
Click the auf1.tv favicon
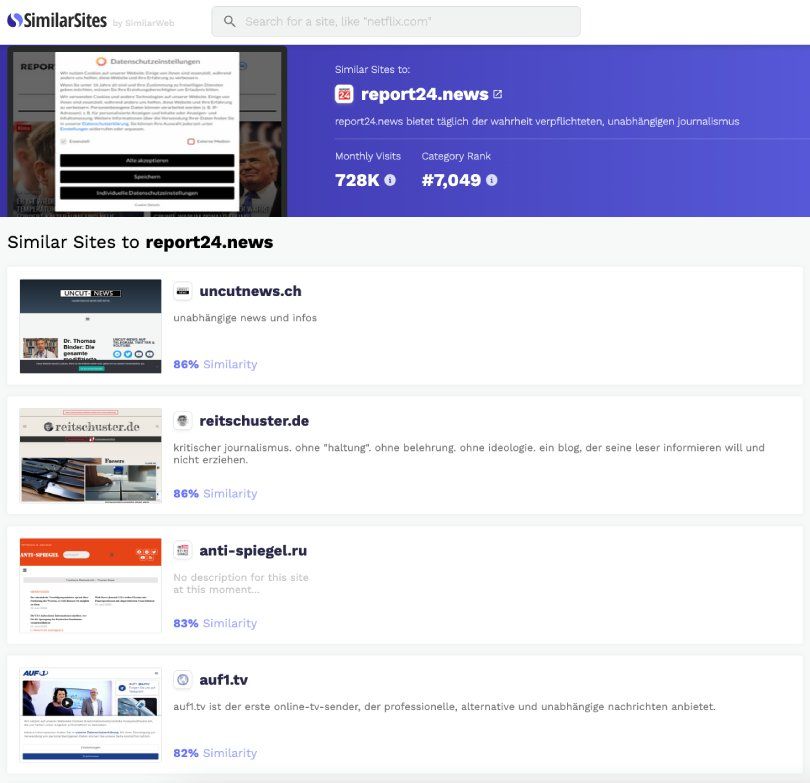coord(183,680)
